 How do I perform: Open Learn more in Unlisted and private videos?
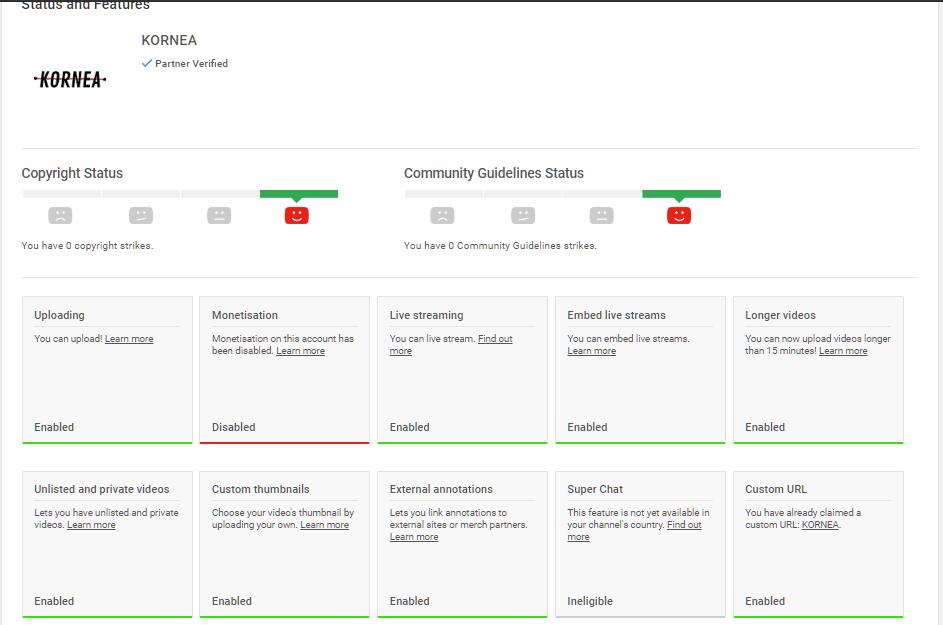(x=91, y=525)
